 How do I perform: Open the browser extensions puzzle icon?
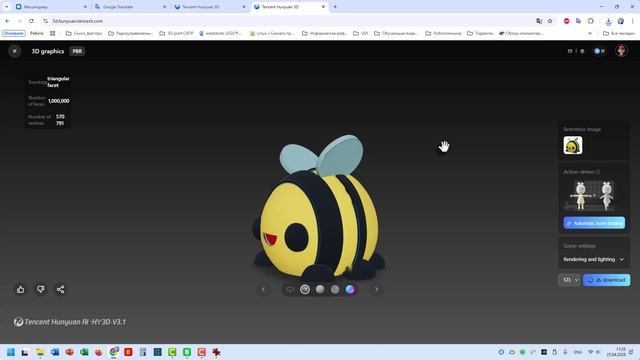pyautogui.click(x=591, y=21)
